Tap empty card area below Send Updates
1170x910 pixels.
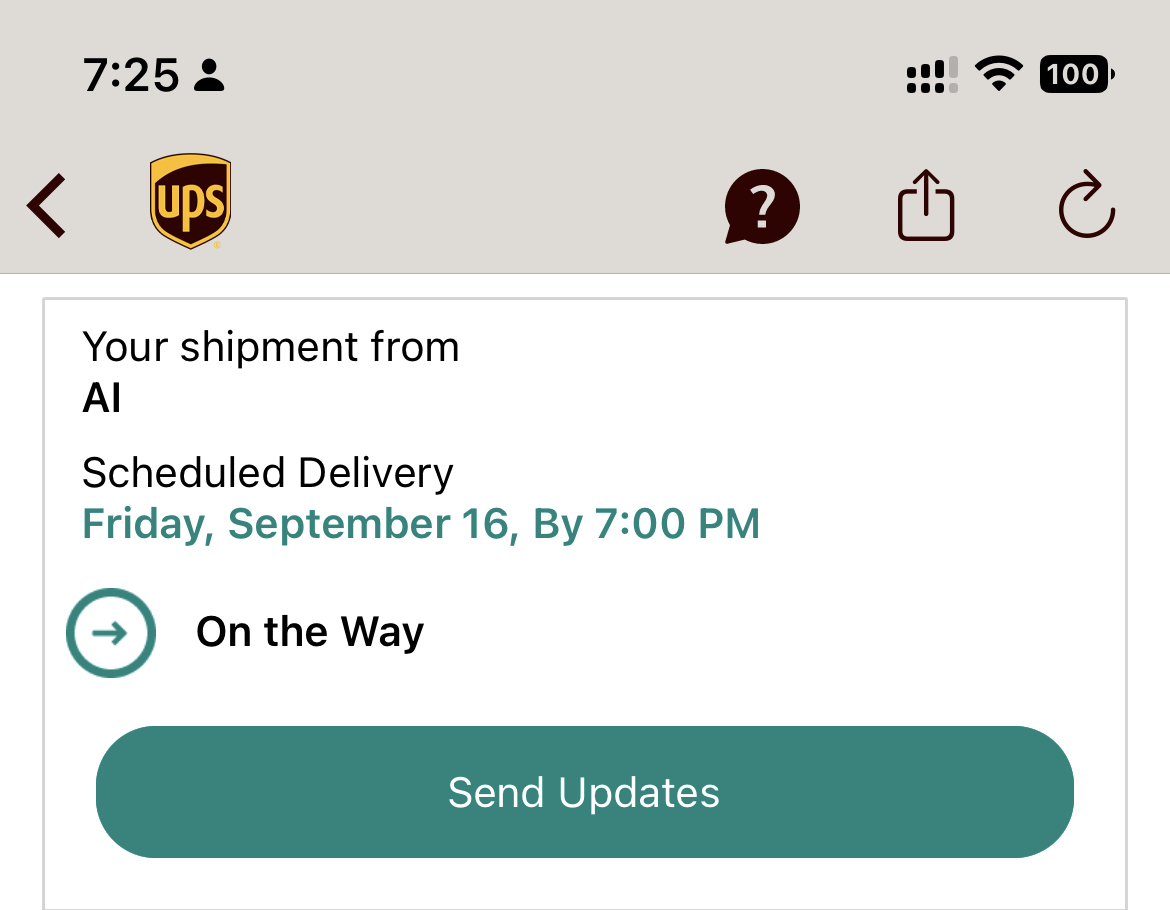tap(584, 884)
